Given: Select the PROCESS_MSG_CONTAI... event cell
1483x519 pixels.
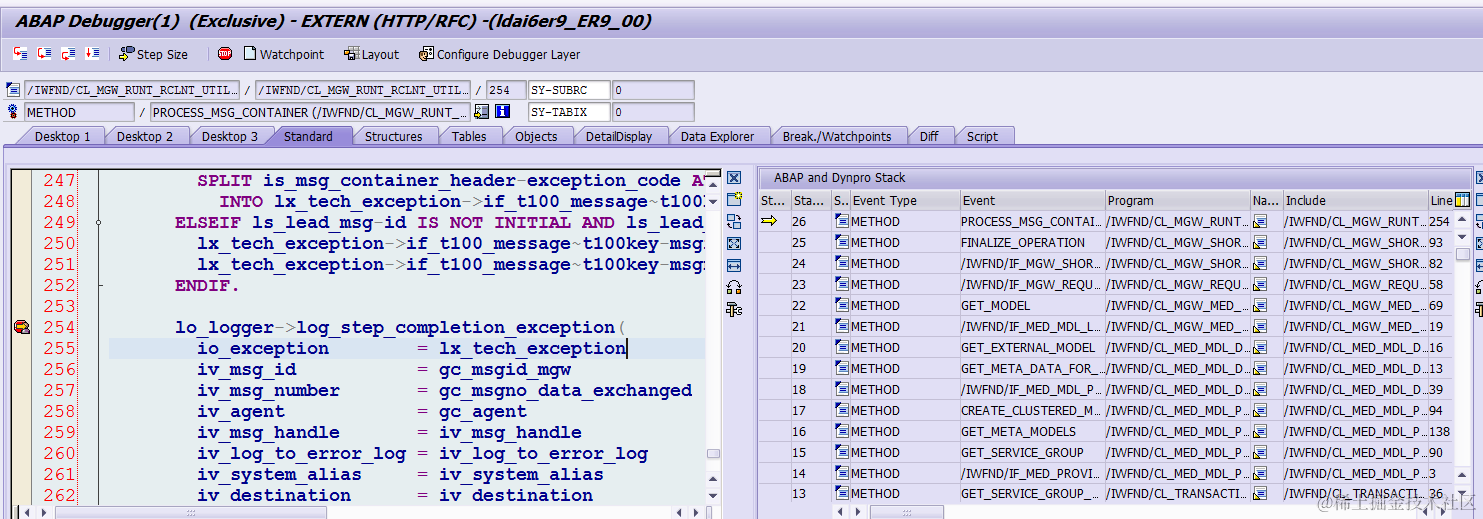Looking at the screenshot, I should point(1031,222).
